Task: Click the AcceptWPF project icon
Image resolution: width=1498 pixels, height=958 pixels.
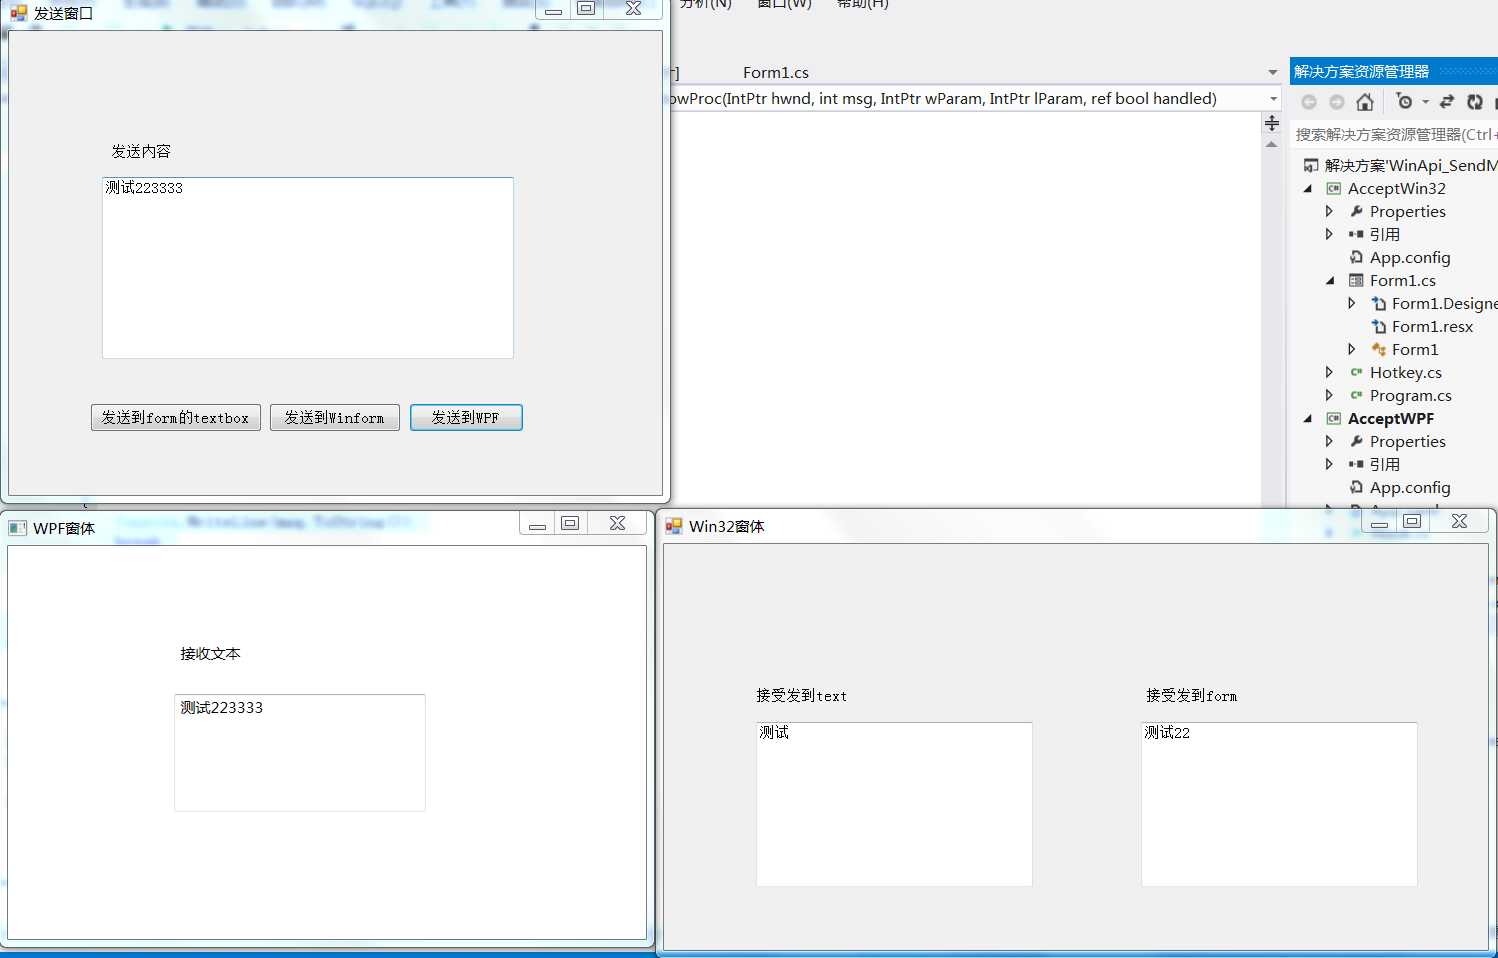Action: [x=1334, y=418]
